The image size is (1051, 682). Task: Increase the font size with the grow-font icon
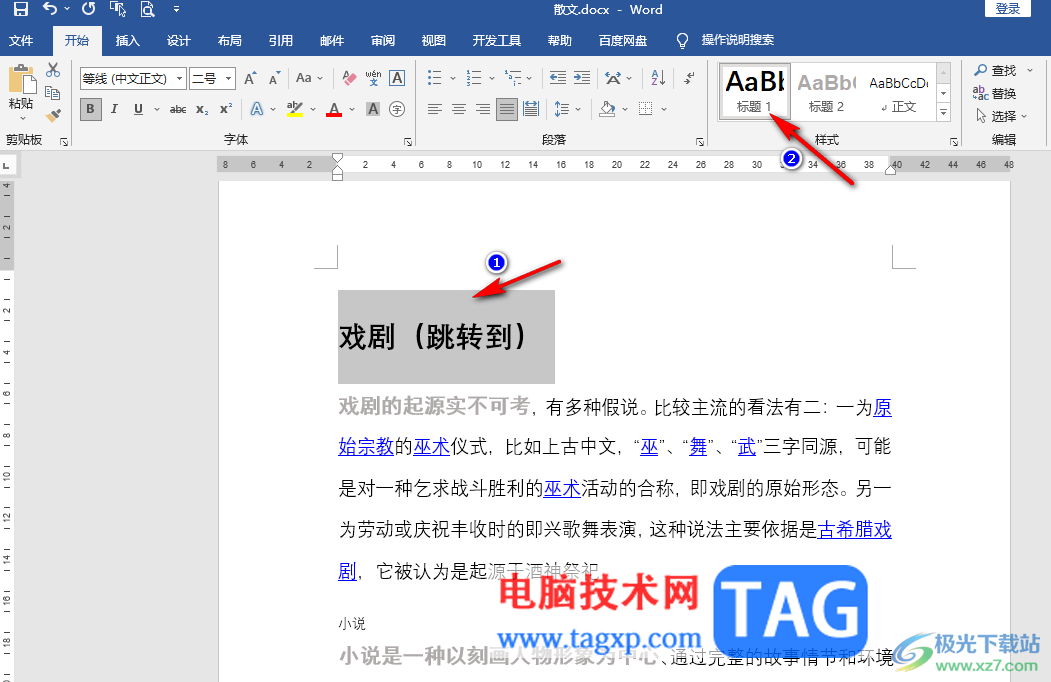coord(250,78)
